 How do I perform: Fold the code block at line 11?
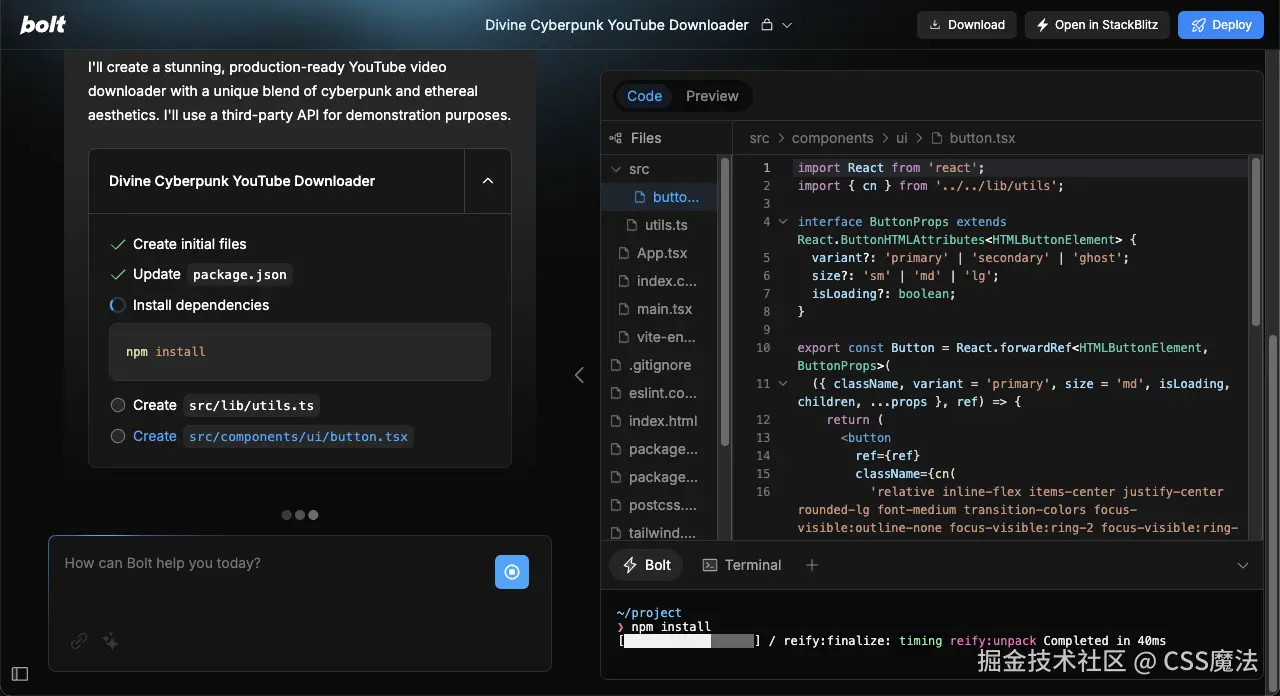point(783,384)
